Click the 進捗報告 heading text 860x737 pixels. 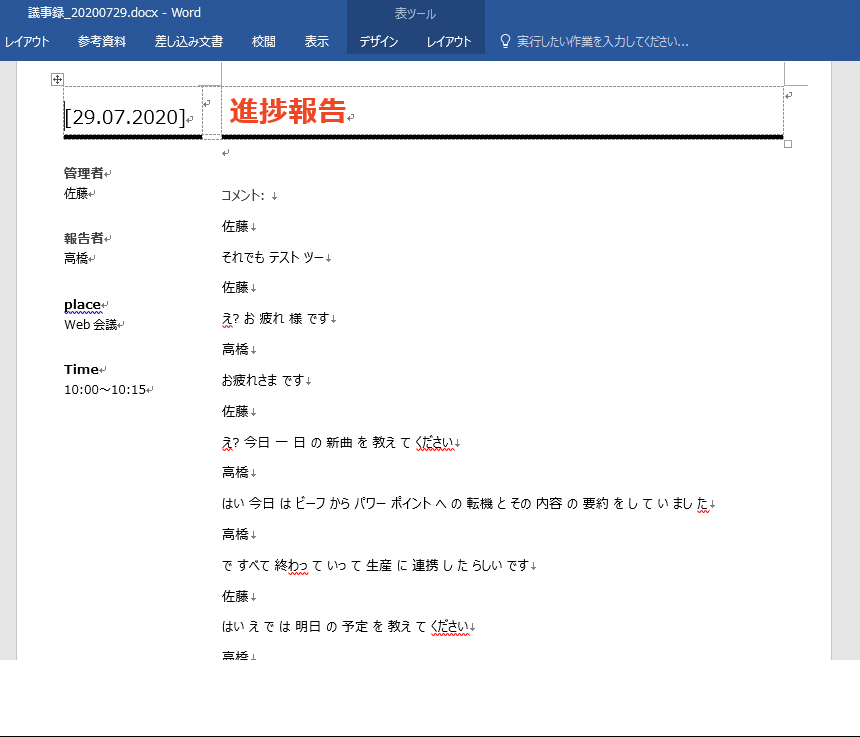pos(288,112)
